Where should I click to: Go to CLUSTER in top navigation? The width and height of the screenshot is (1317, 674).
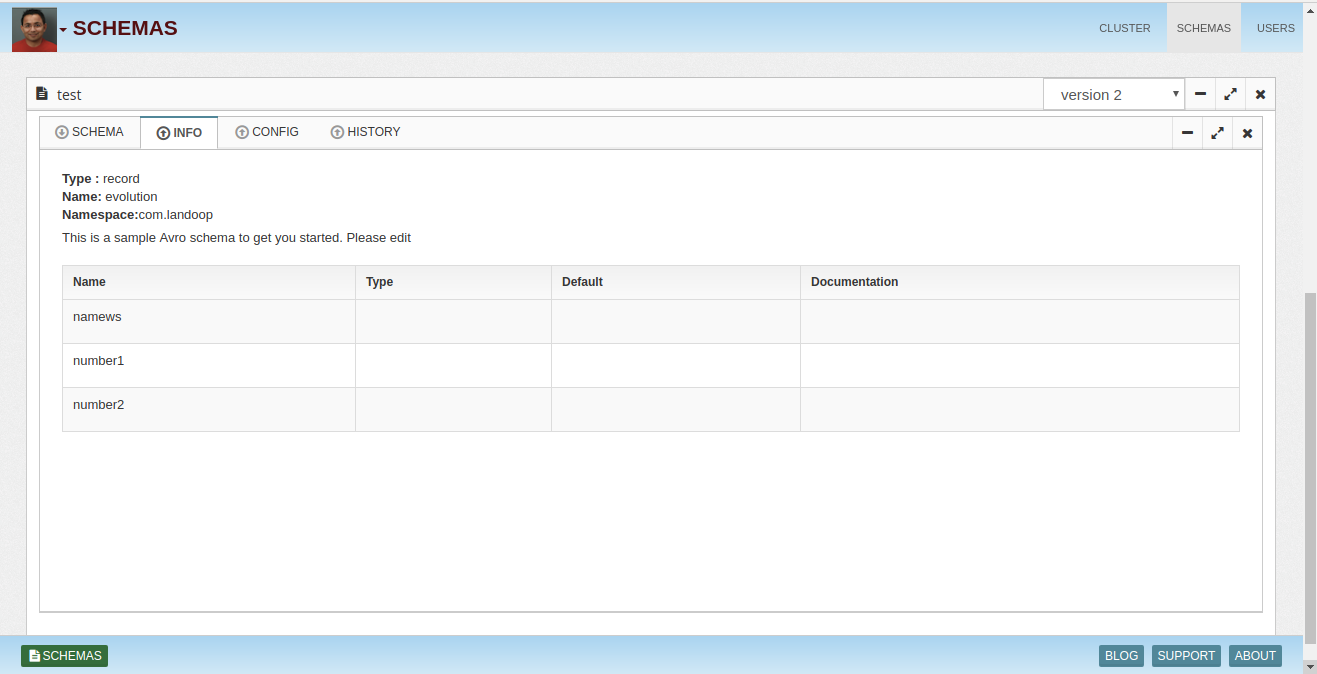(1124, 28)
